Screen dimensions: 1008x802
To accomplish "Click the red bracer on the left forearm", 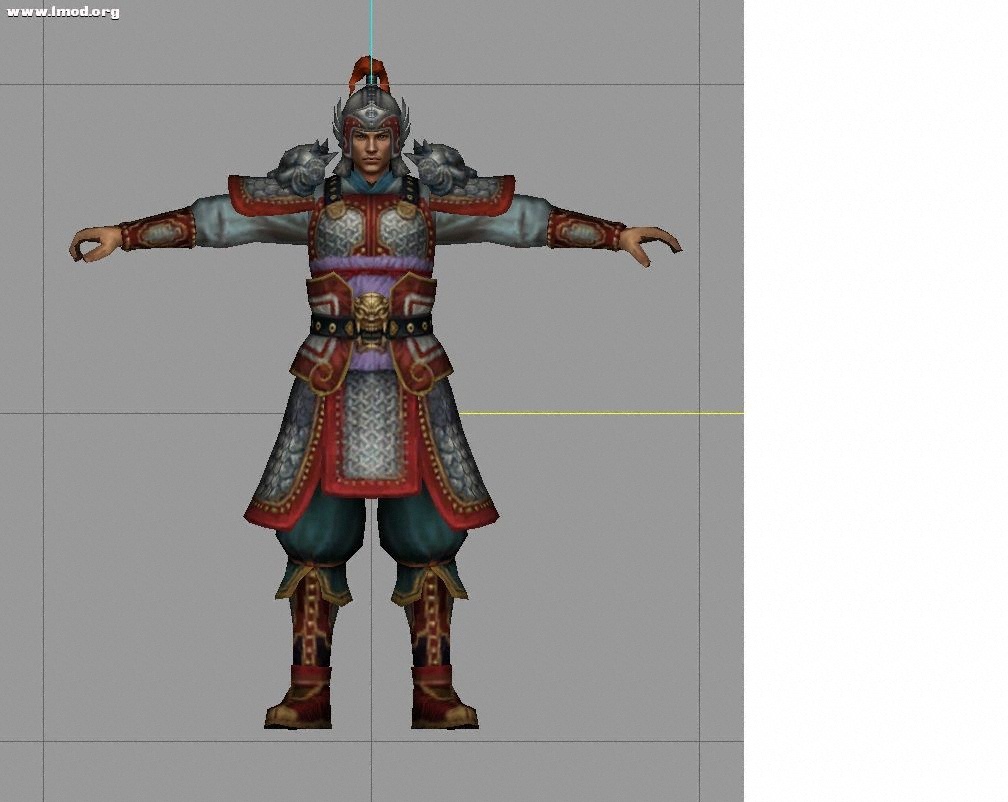I will click(158, 231).
